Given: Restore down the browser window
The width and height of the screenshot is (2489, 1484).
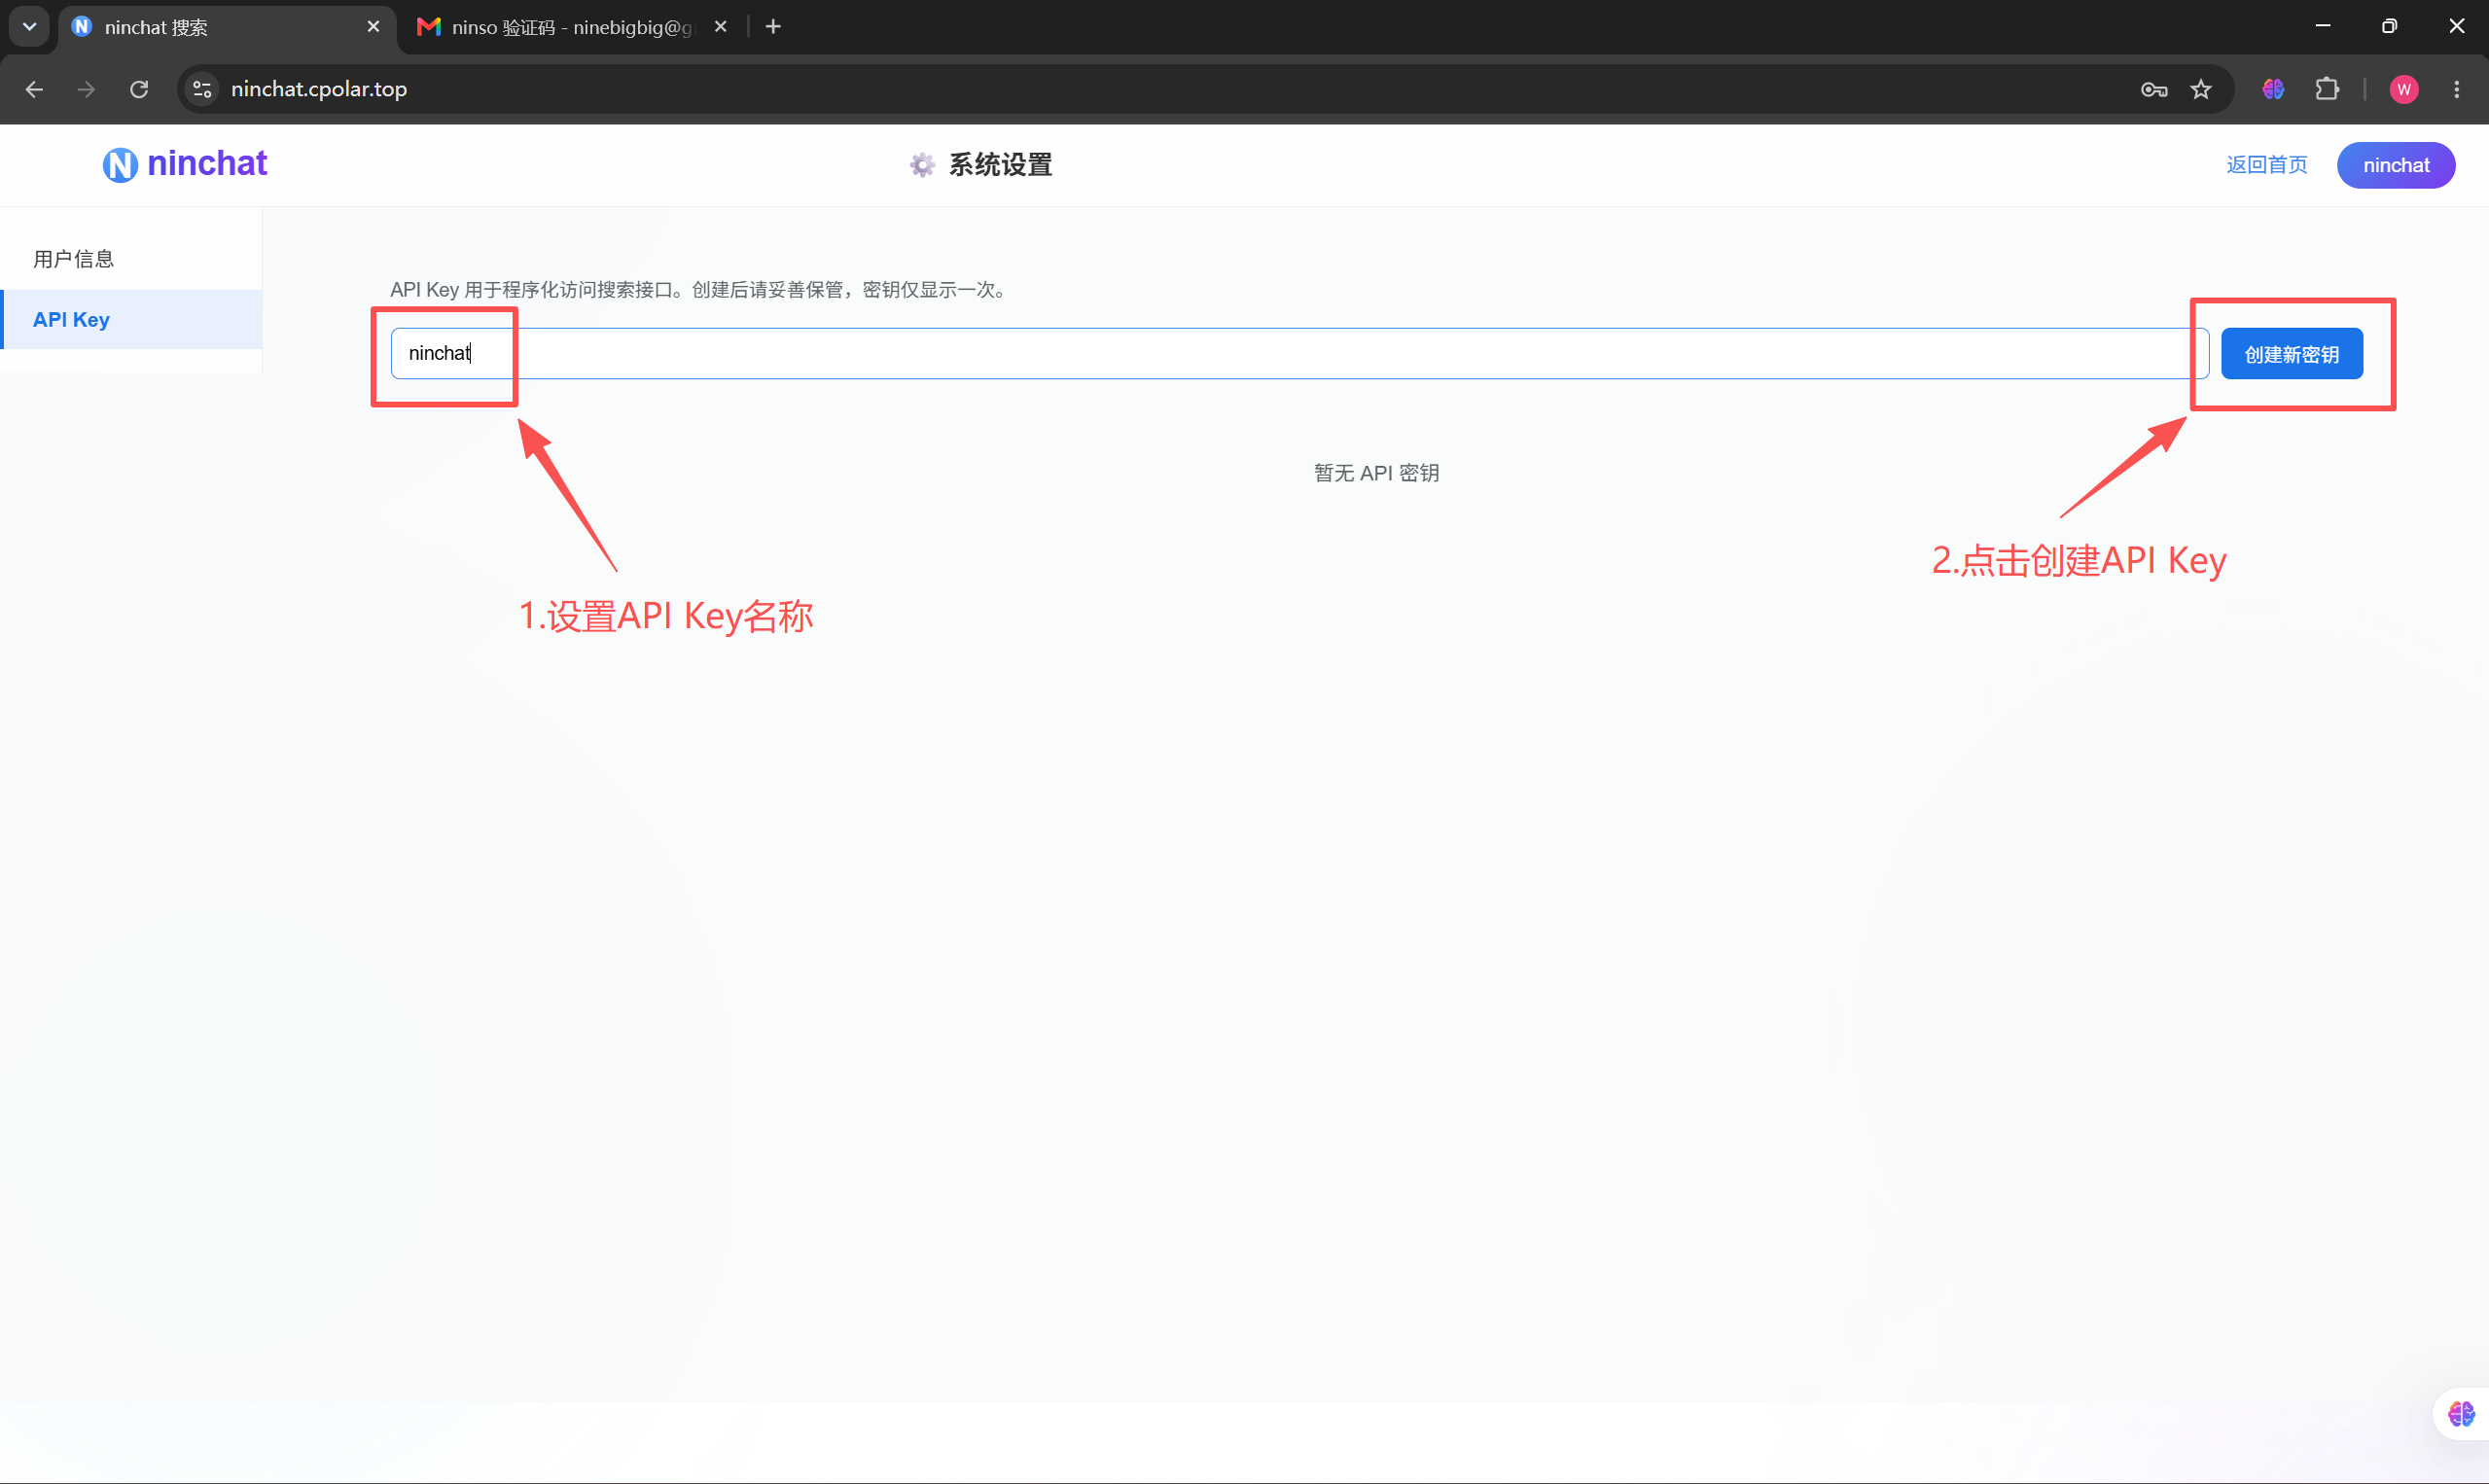Looking at the screenshot, I should (2389, 27).
